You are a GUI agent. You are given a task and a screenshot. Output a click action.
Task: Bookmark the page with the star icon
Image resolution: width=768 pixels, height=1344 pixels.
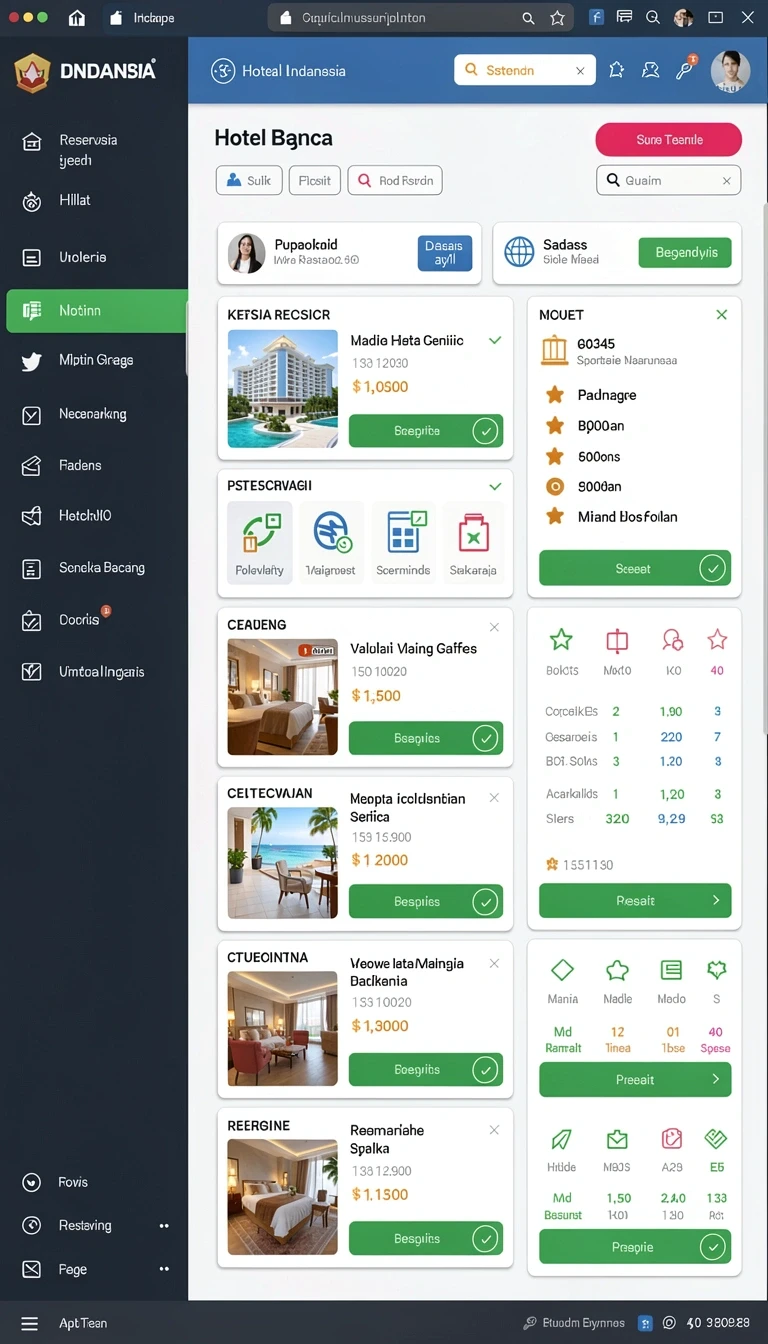pos(559,18)
